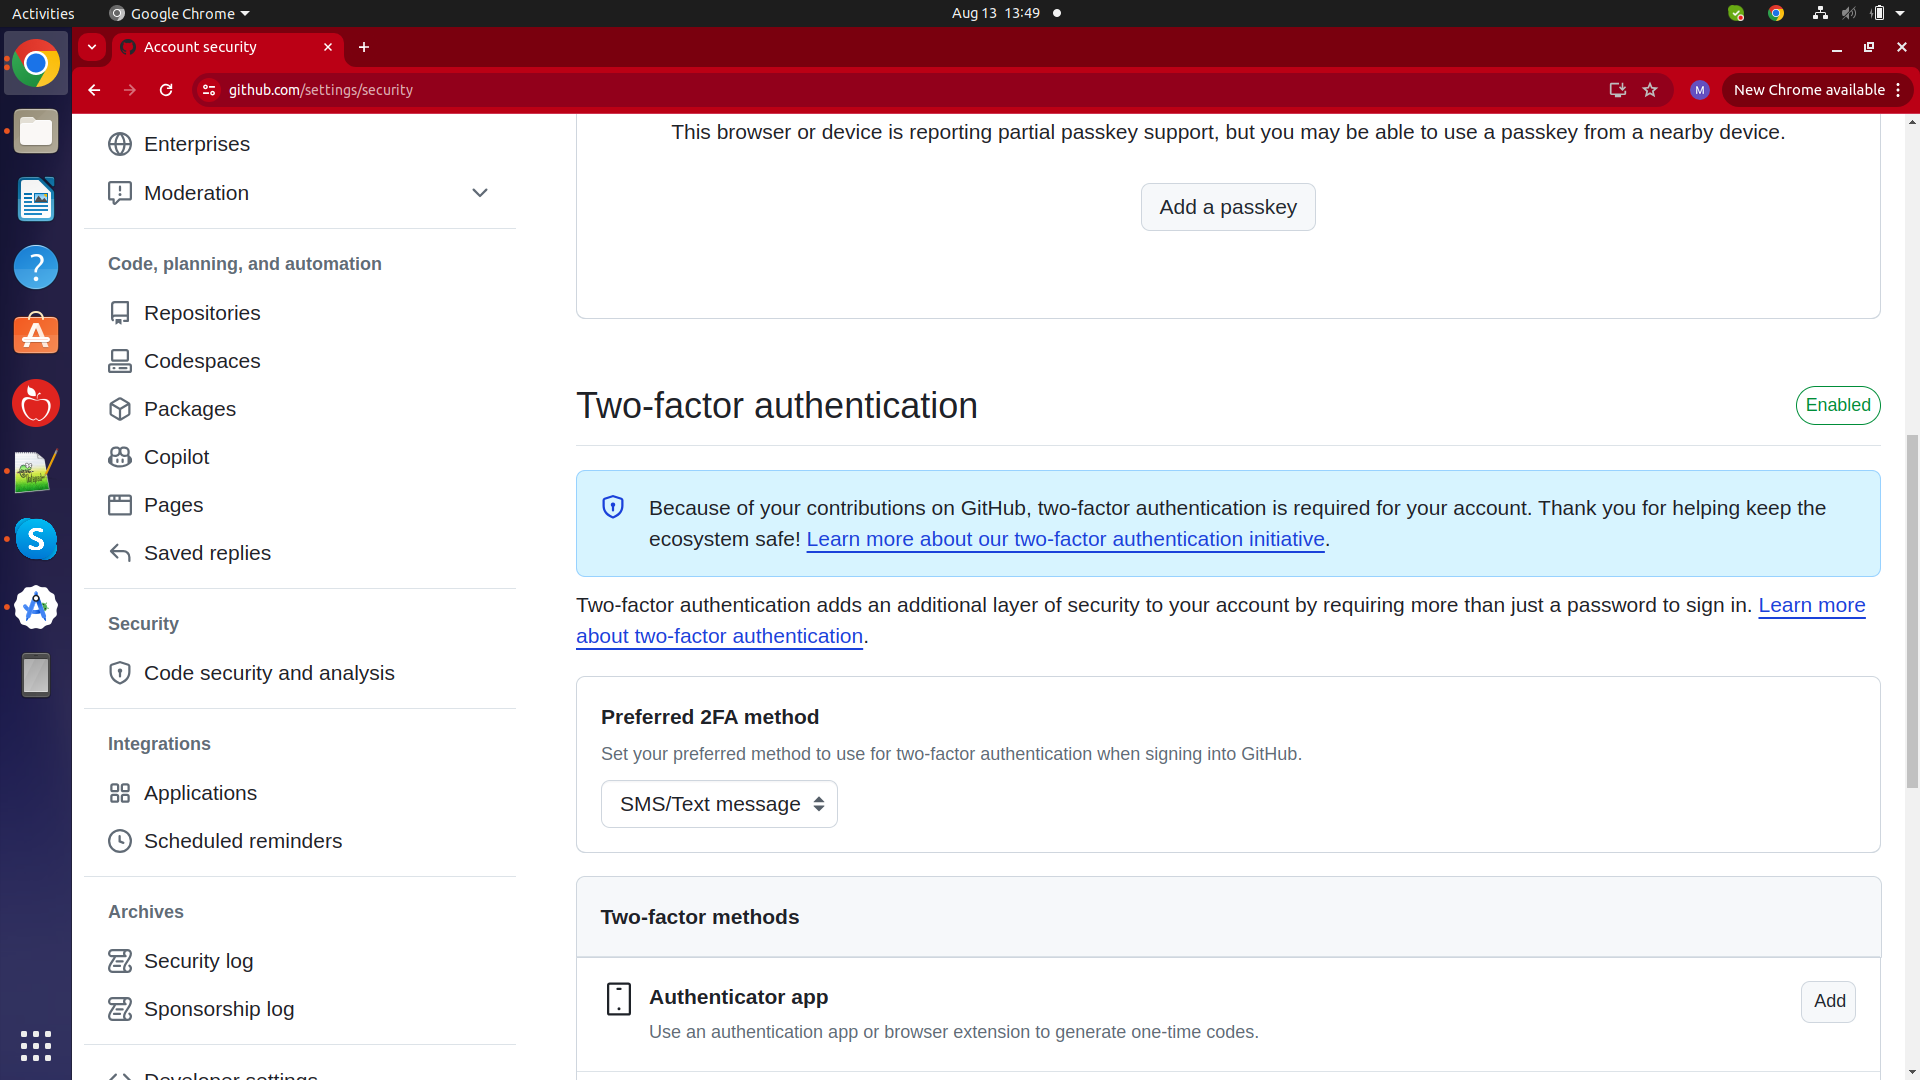Screen dimensions: 1920x1080
Task: Open Help from the Ubuntu dock
Action: click(36, 267)
